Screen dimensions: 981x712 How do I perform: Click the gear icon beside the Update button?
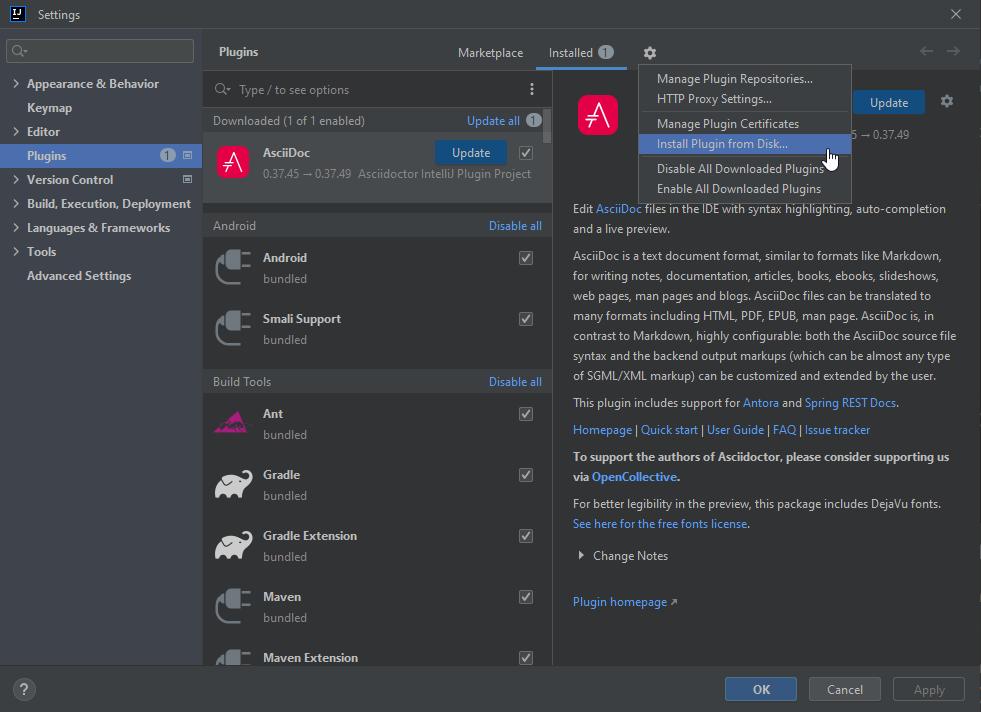tap(946, 101)
